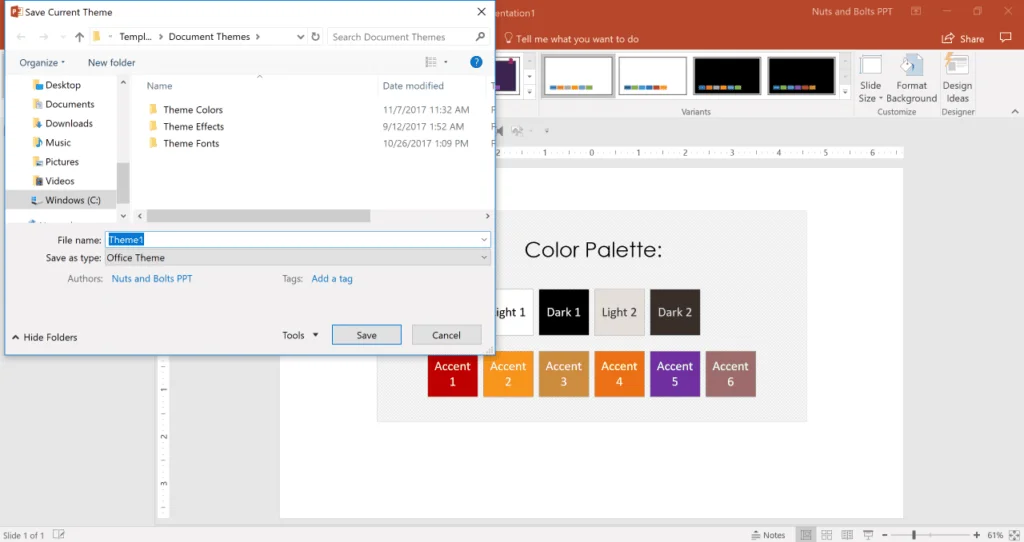Screen dimensions: 1024x542
Task: Open the Tools dropdown in dialog
Action: pyautogui.click(x=300, y=335)
